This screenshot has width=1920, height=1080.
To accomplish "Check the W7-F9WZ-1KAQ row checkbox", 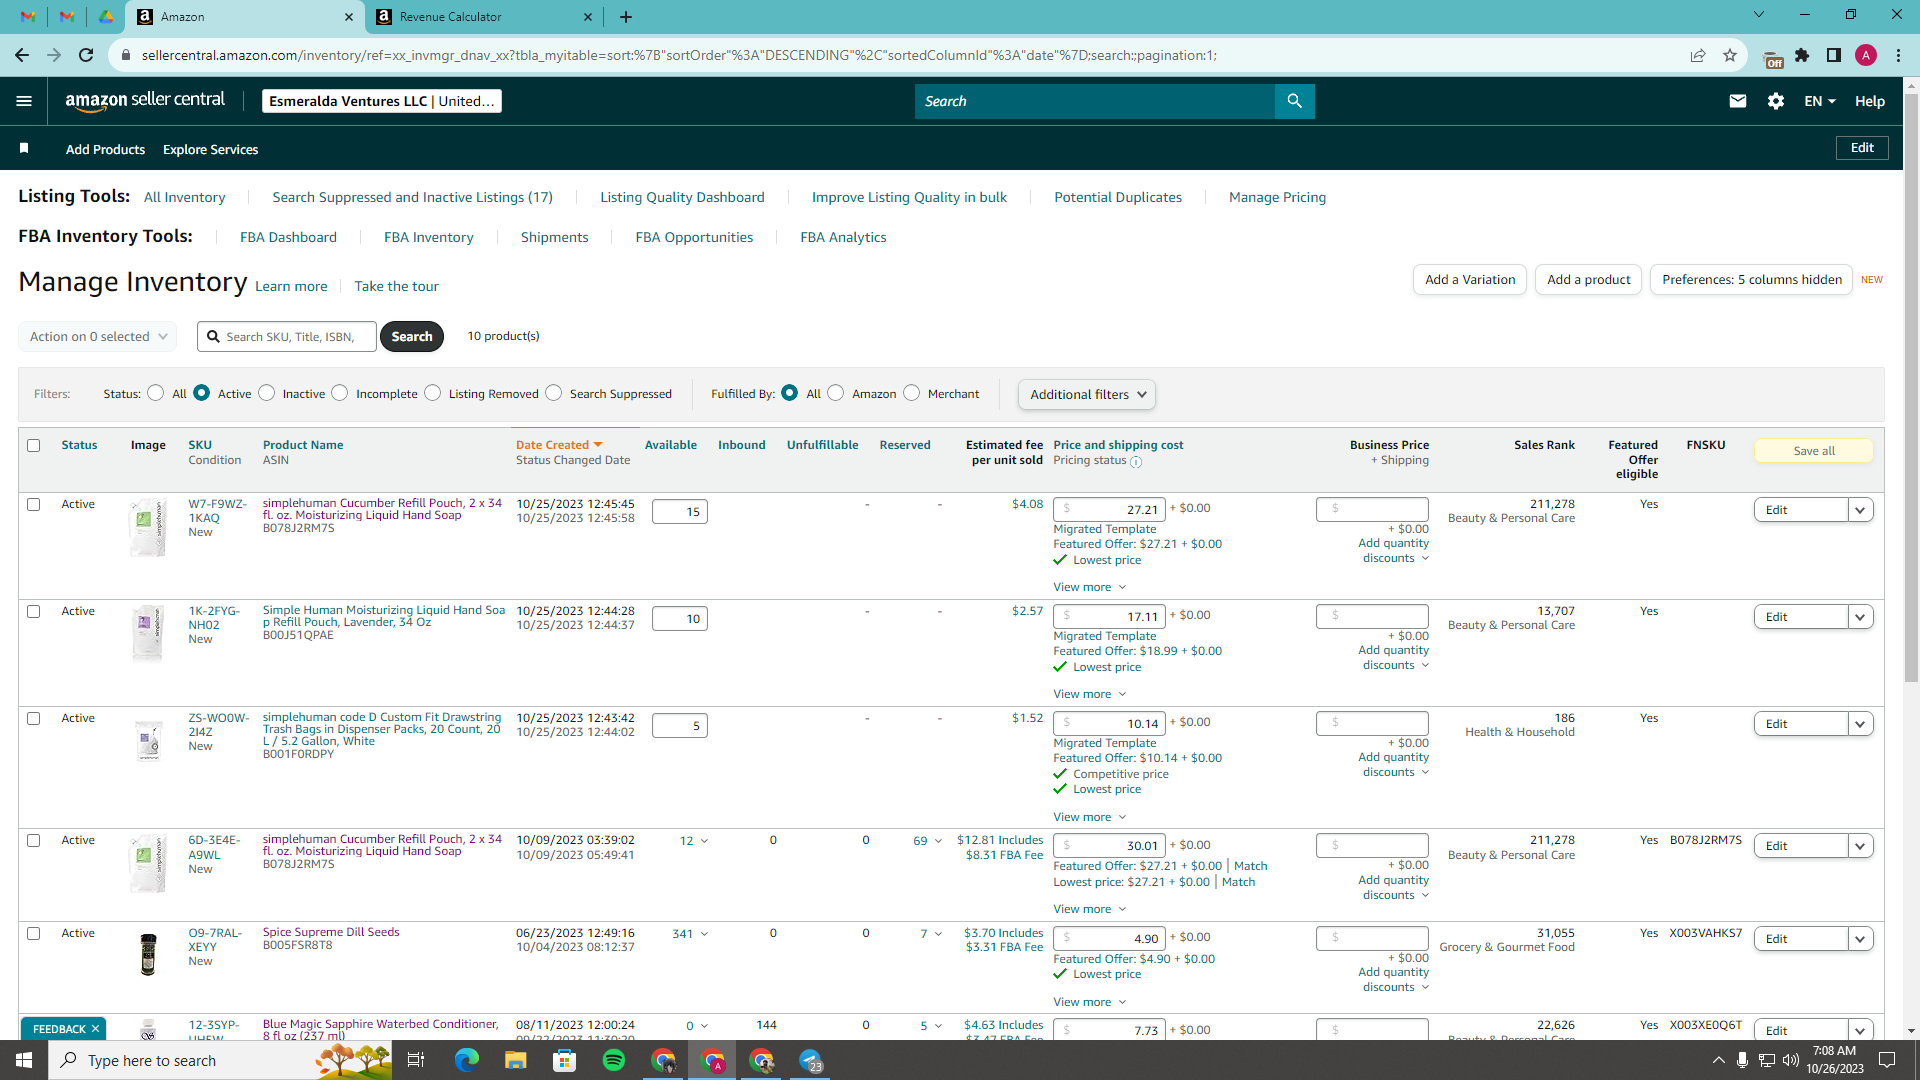I will [34, 504].
